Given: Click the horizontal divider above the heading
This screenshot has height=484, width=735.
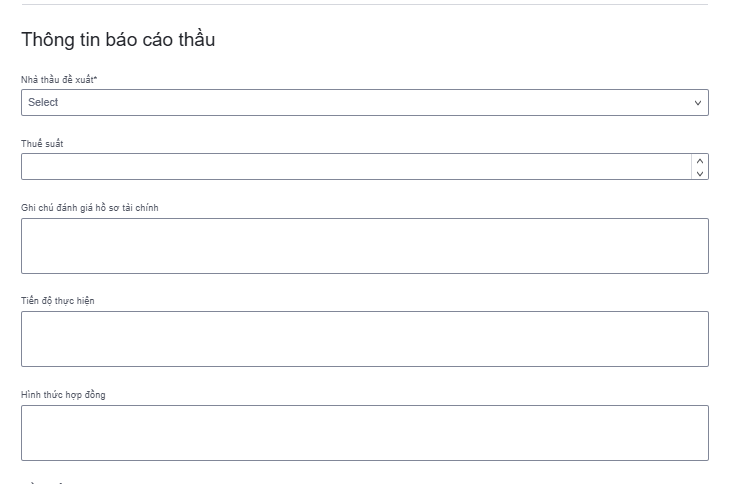Looking at the screenshot, I should click(x=364, y=4).
